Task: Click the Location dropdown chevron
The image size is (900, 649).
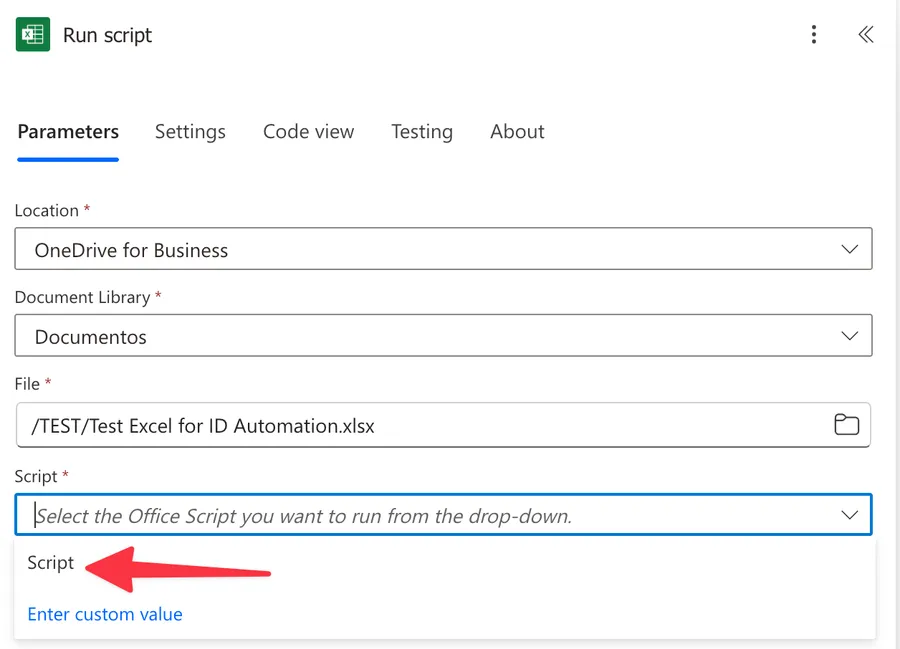Action: click(851, 248)
